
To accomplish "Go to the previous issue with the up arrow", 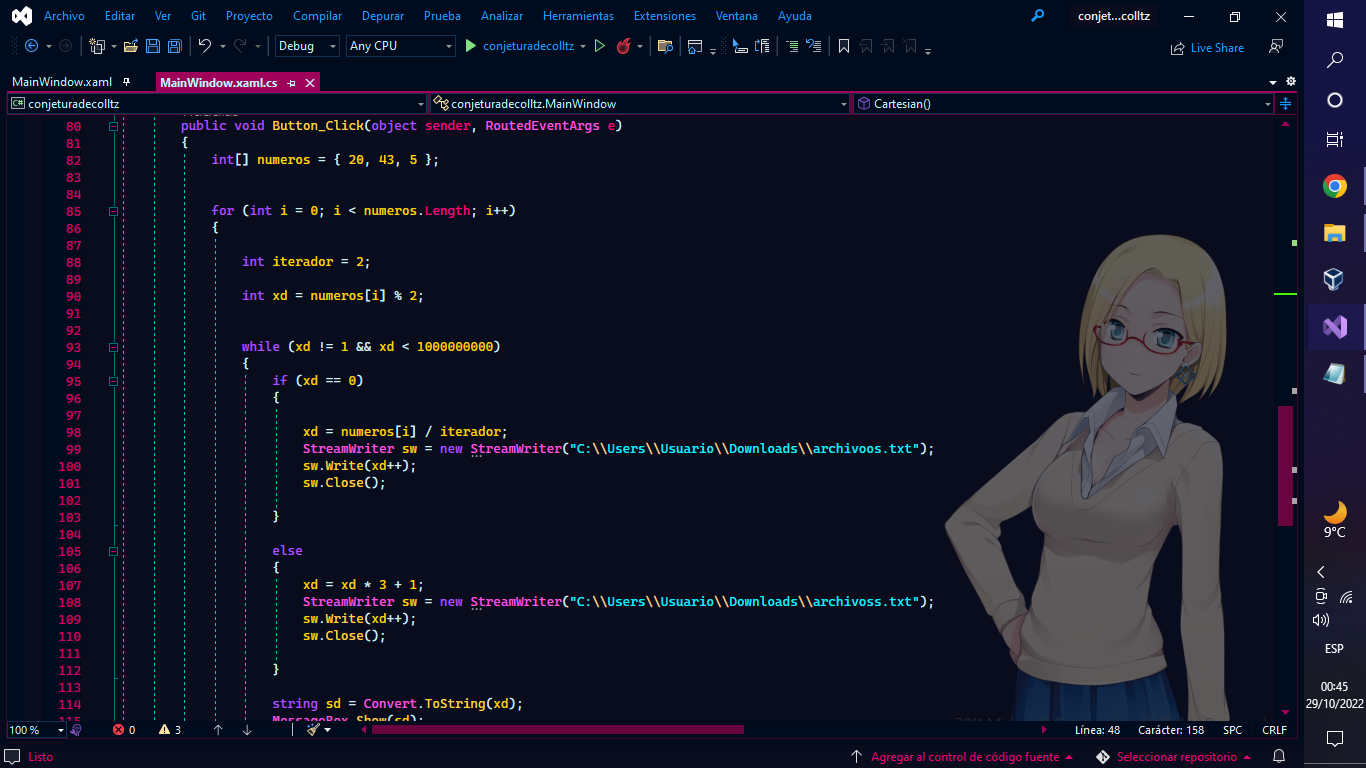I will coord(218,730).
